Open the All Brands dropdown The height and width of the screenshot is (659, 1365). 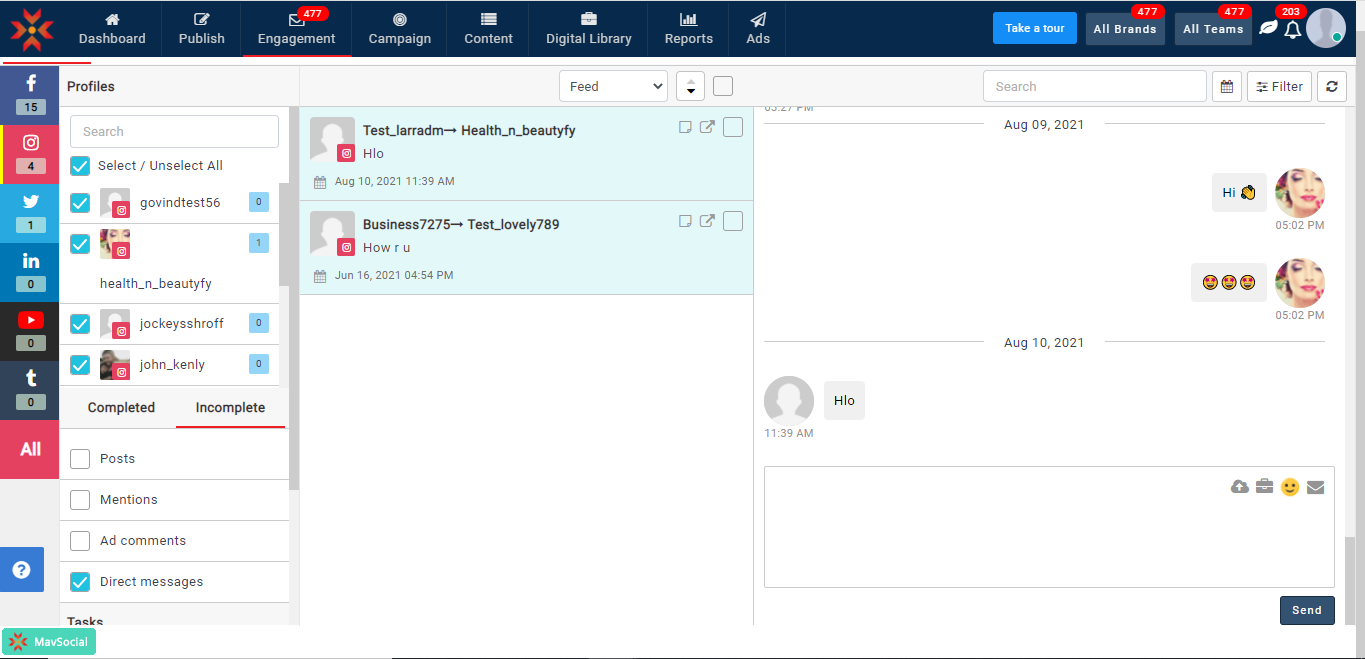point(1124,29)
